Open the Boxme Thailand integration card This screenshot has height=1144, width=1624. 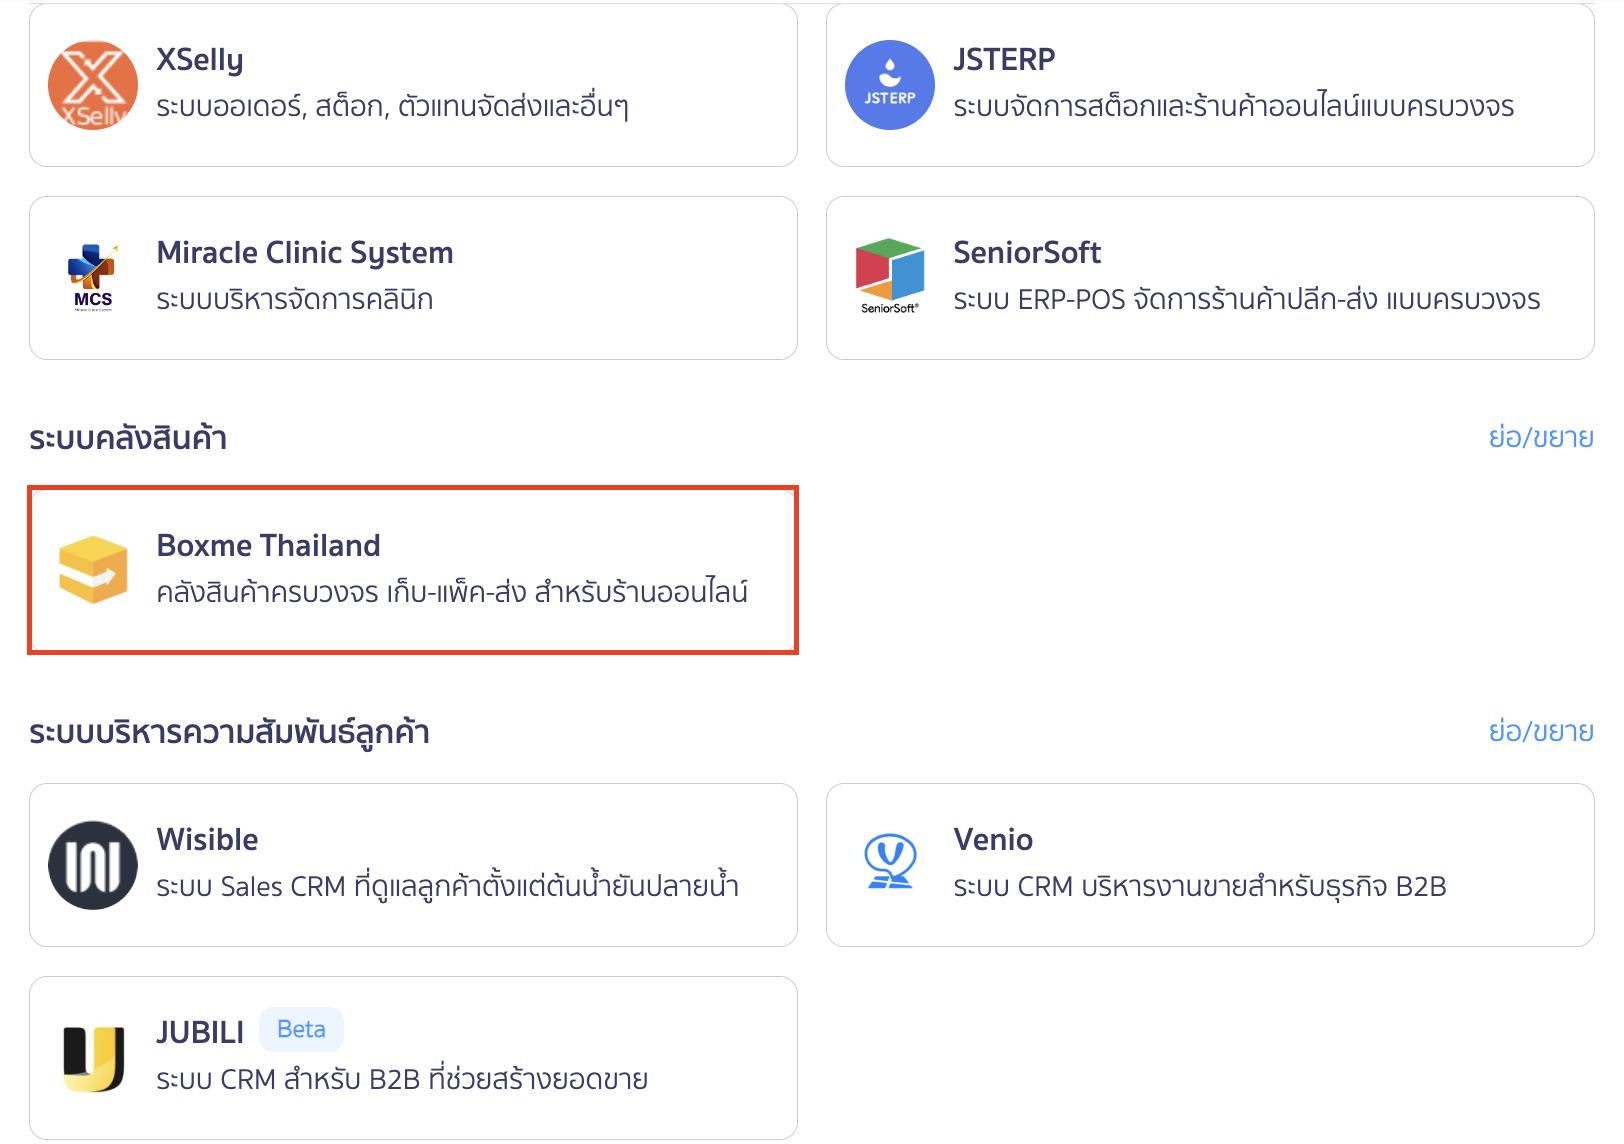point(412,569)
